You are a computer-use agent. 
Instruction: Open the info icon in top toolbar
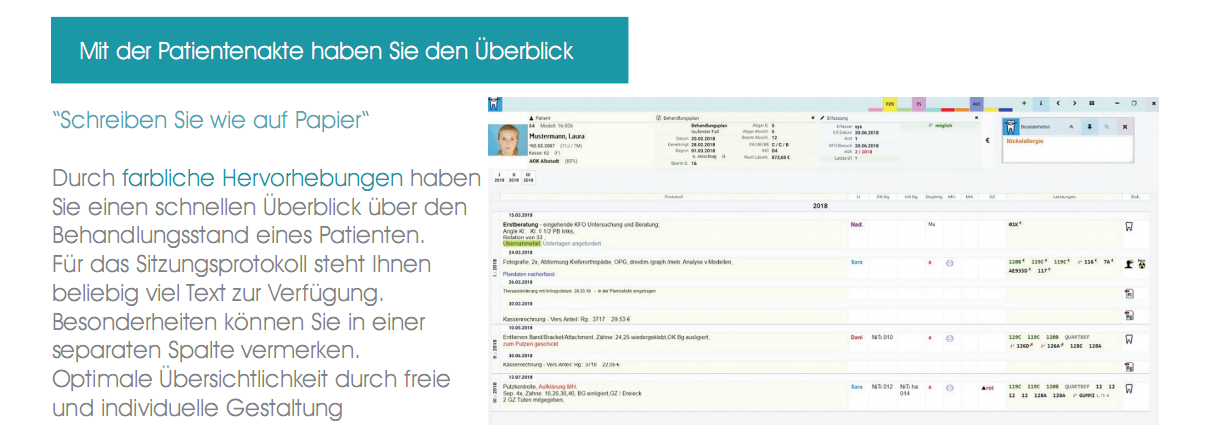tap(1041, 103)
